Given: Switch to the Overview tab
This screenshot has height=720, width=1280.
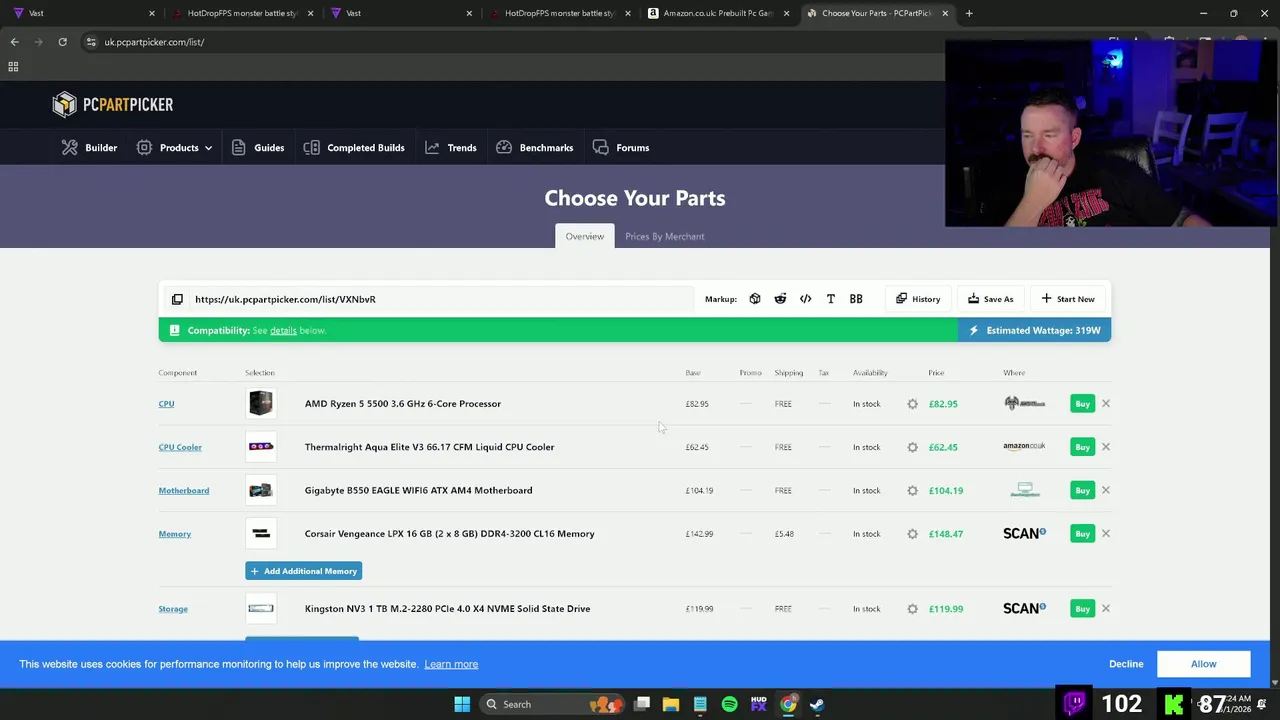Looking at the screenshot, I should tap(585, 236).
